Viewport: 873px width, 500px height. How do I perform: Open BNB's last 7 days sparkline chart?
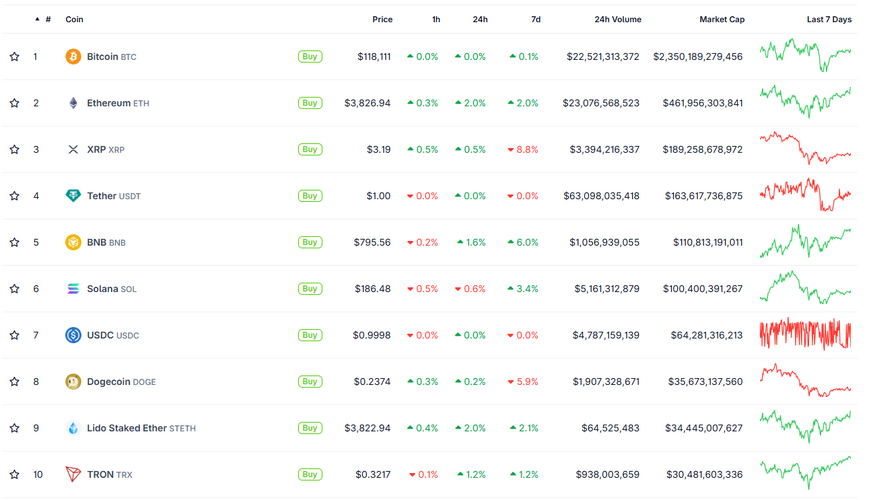click(x=805, y=242)
